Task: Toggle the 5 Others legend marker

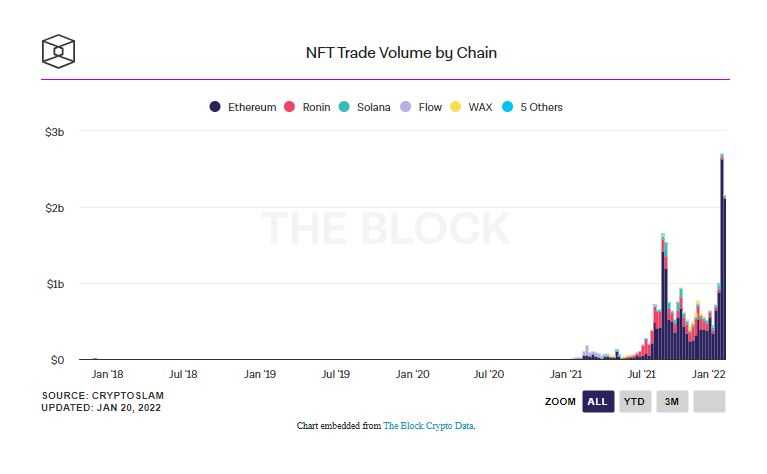Action: pos(508,107)
